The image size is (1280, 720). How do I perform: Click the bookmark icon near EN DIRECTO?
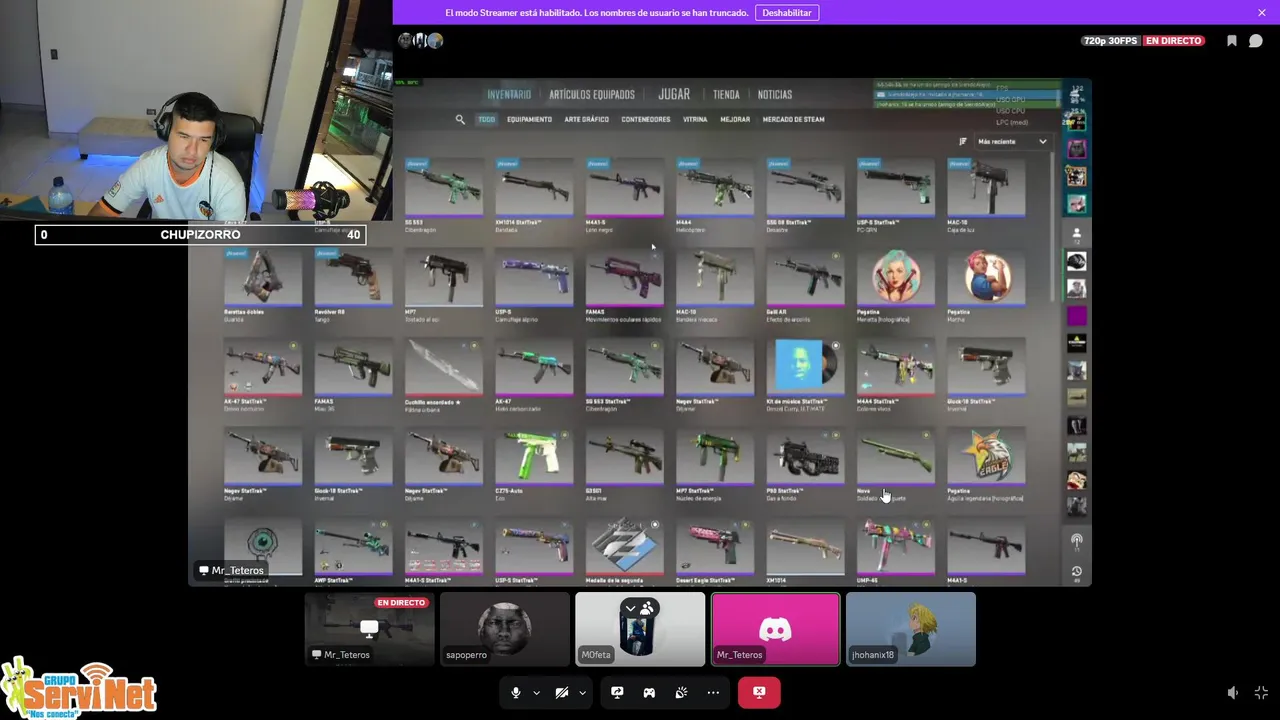pos(1232,41)
